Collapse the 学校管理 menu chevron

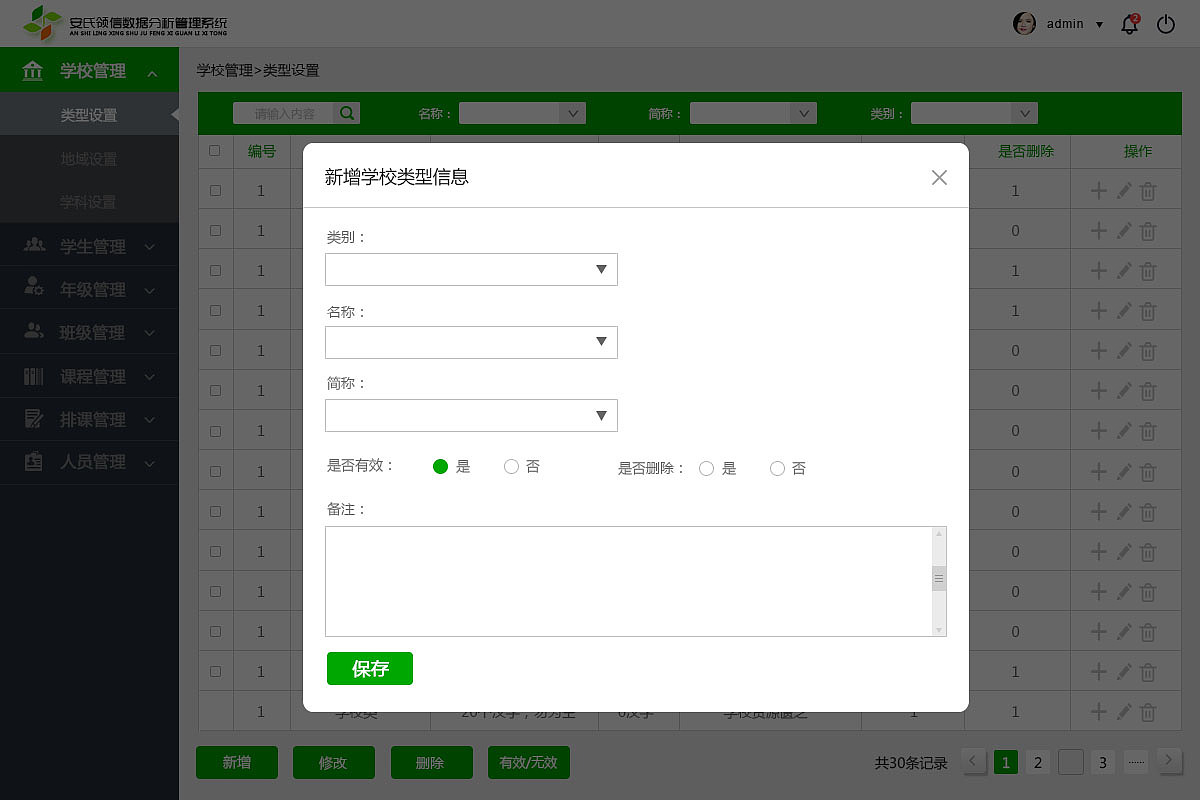152,73
